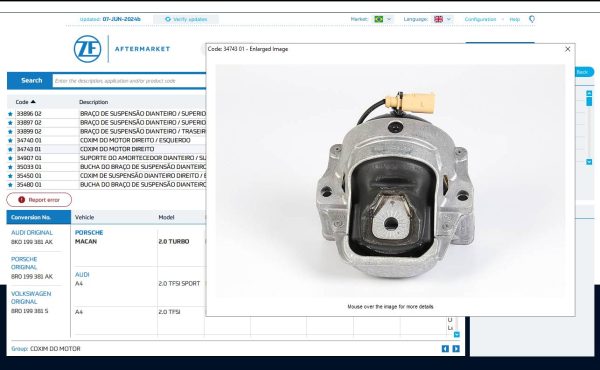The width and height of the screenshot is (600, 370).
Task: Click conversion number 8R0 199 381 AK
Action: pyautogui.click(x=32, y=276)
